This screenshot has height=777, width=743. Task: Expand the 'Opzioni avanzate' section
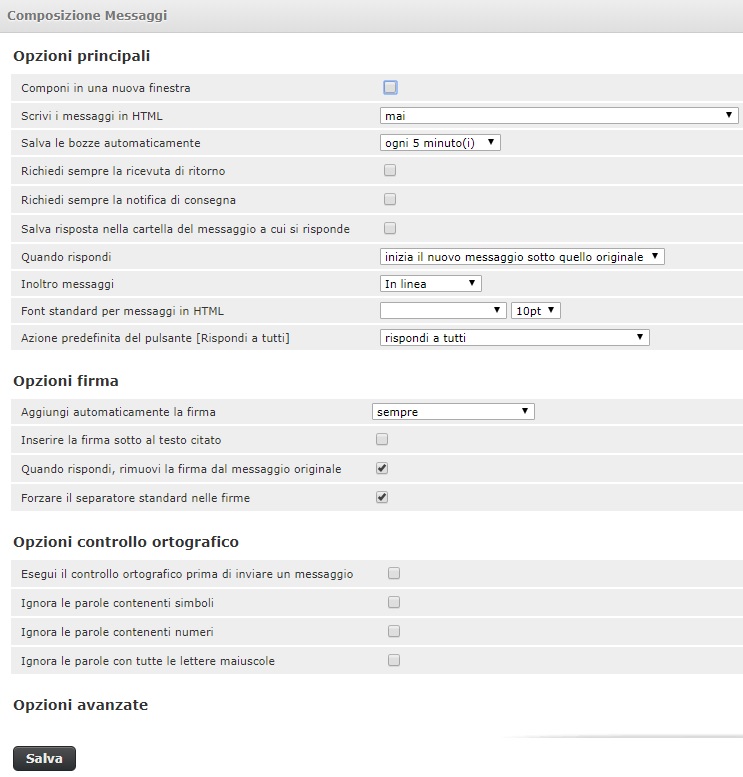tap(80, 705)
